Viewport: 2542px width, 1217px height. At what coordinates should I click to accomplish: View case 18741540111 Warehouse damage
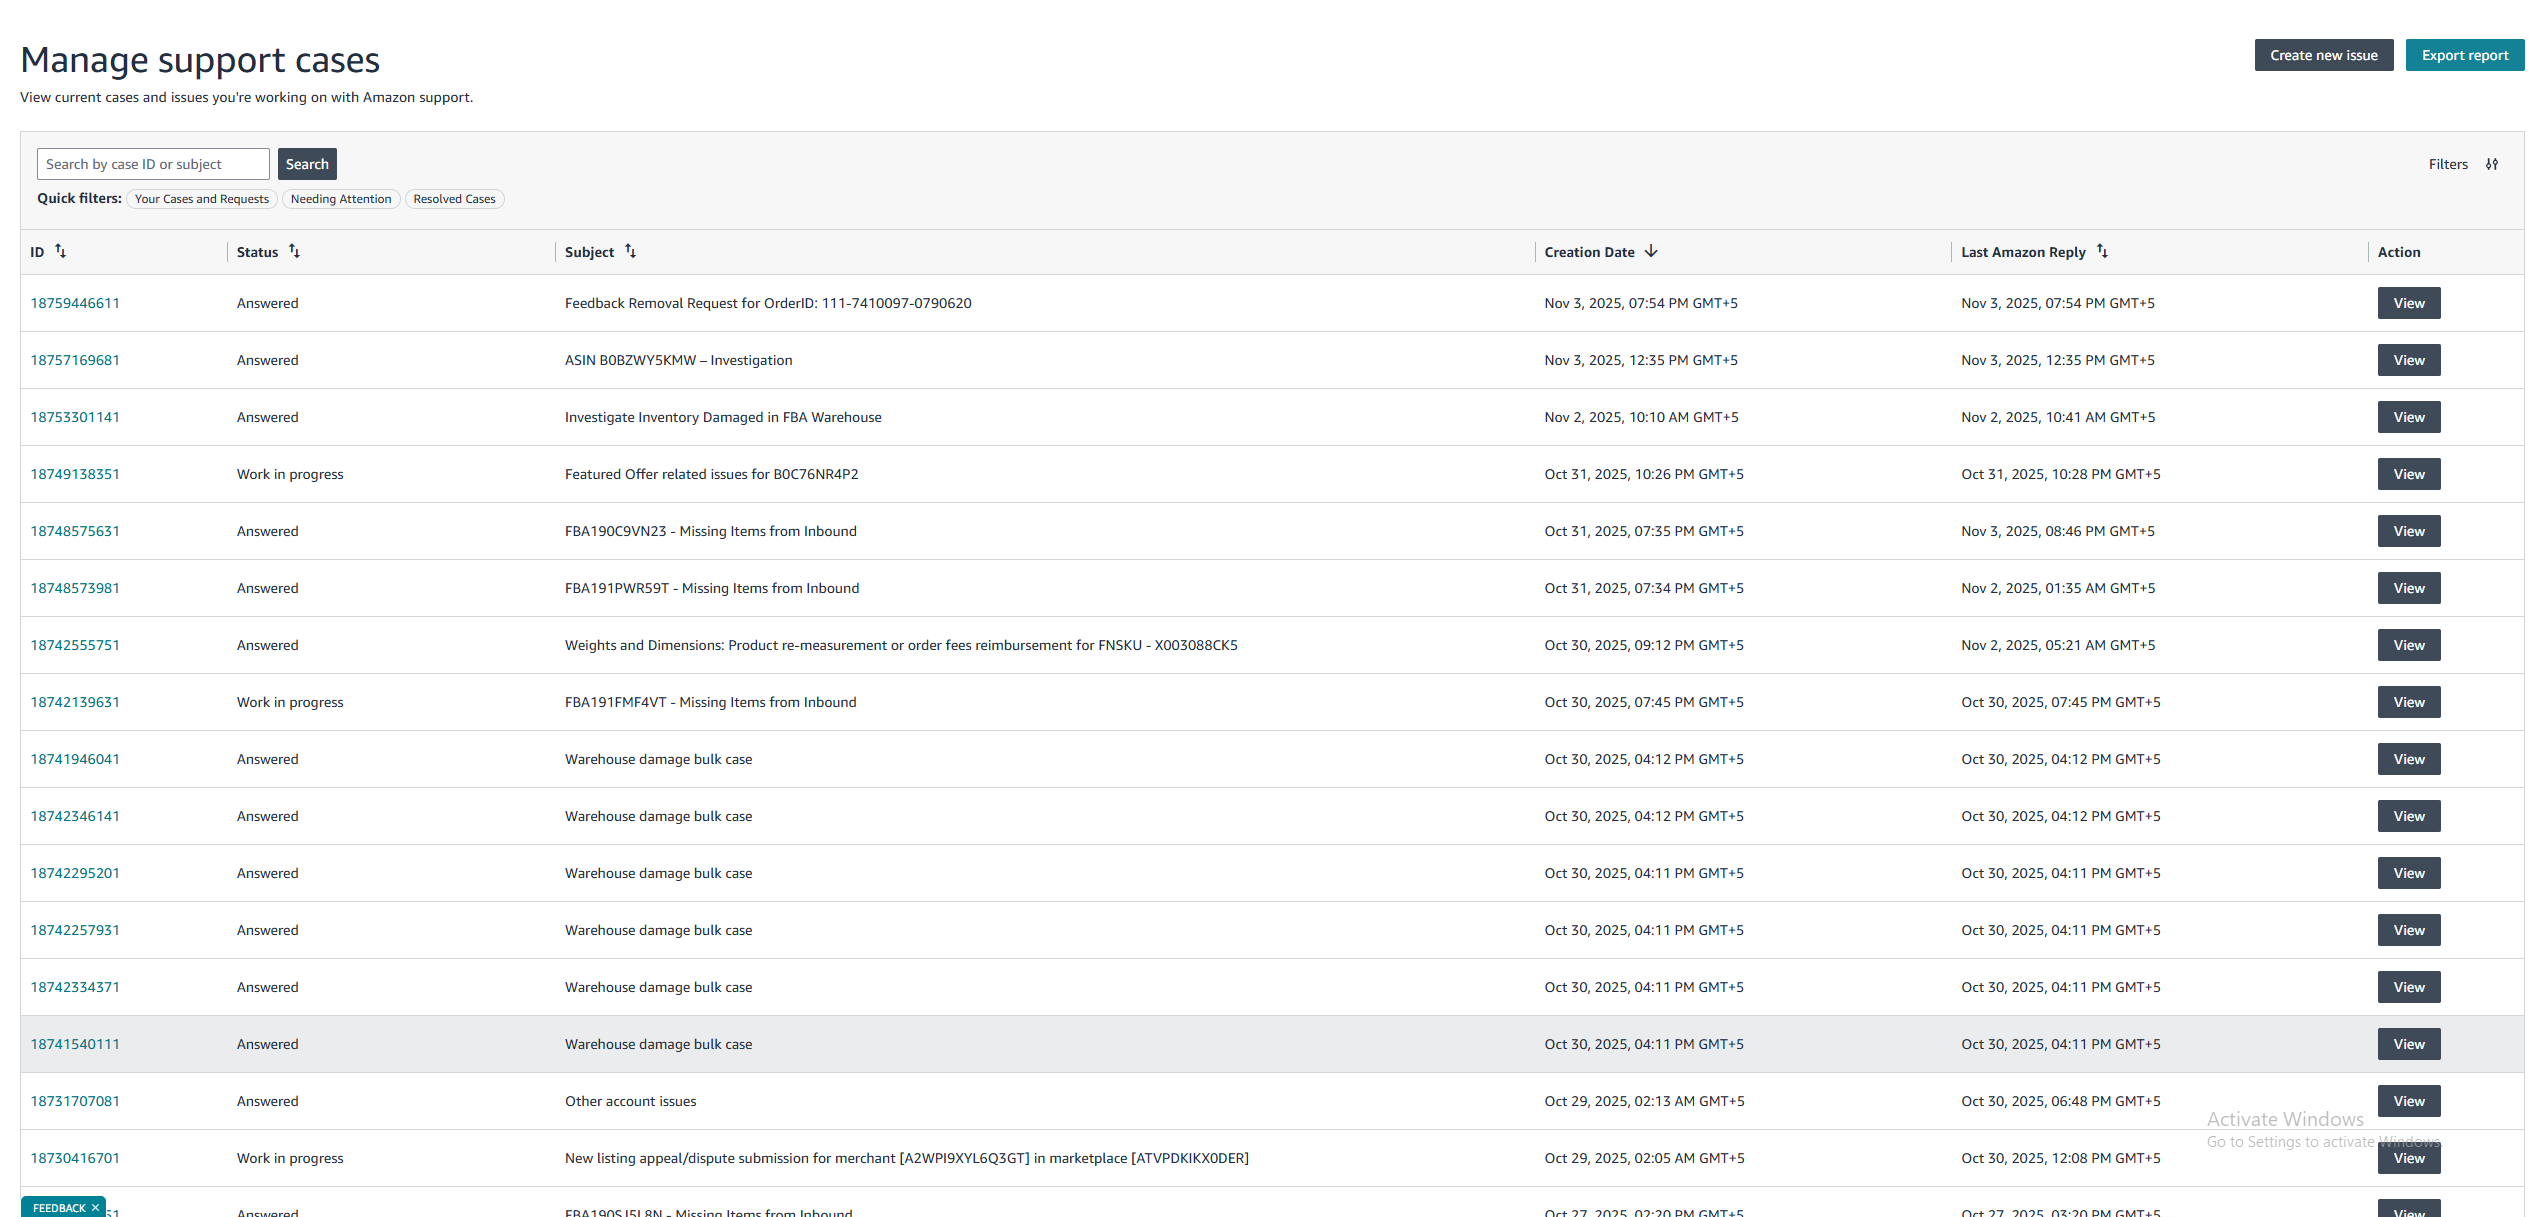[2409, 1044]
